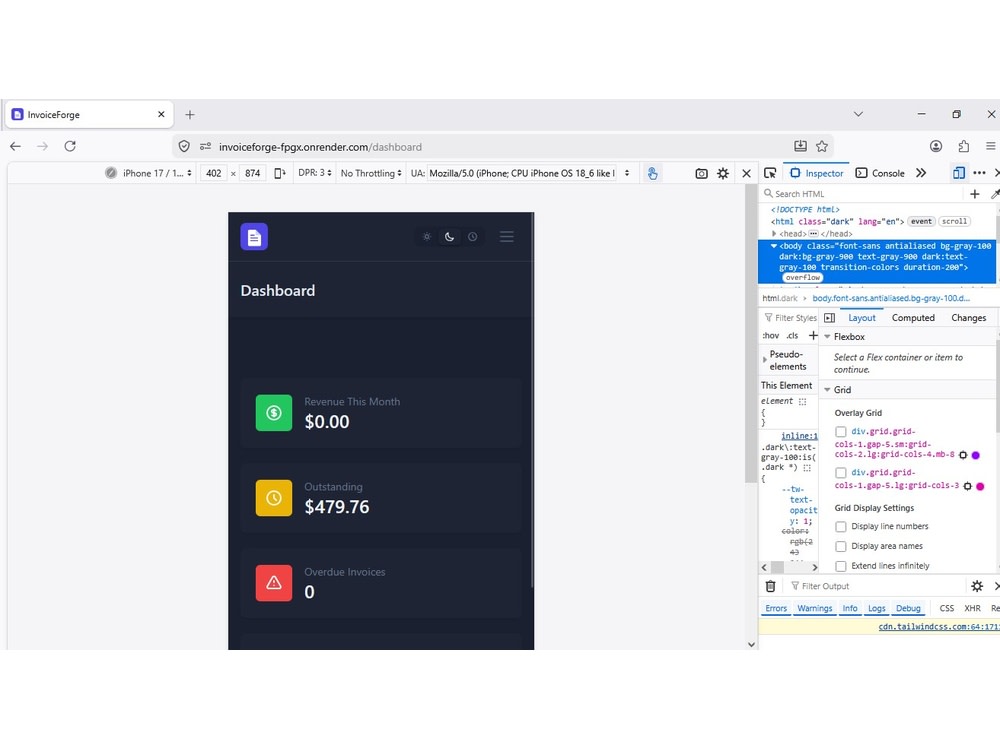Viewport: 1000px width, 750px height.
Task: Click the :hov button
Action: pos(770,335)
